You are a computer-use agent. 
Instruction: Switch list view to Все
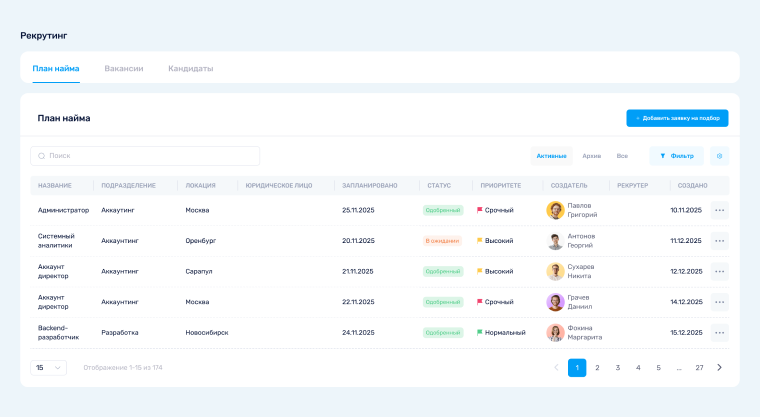coord(622,156)
